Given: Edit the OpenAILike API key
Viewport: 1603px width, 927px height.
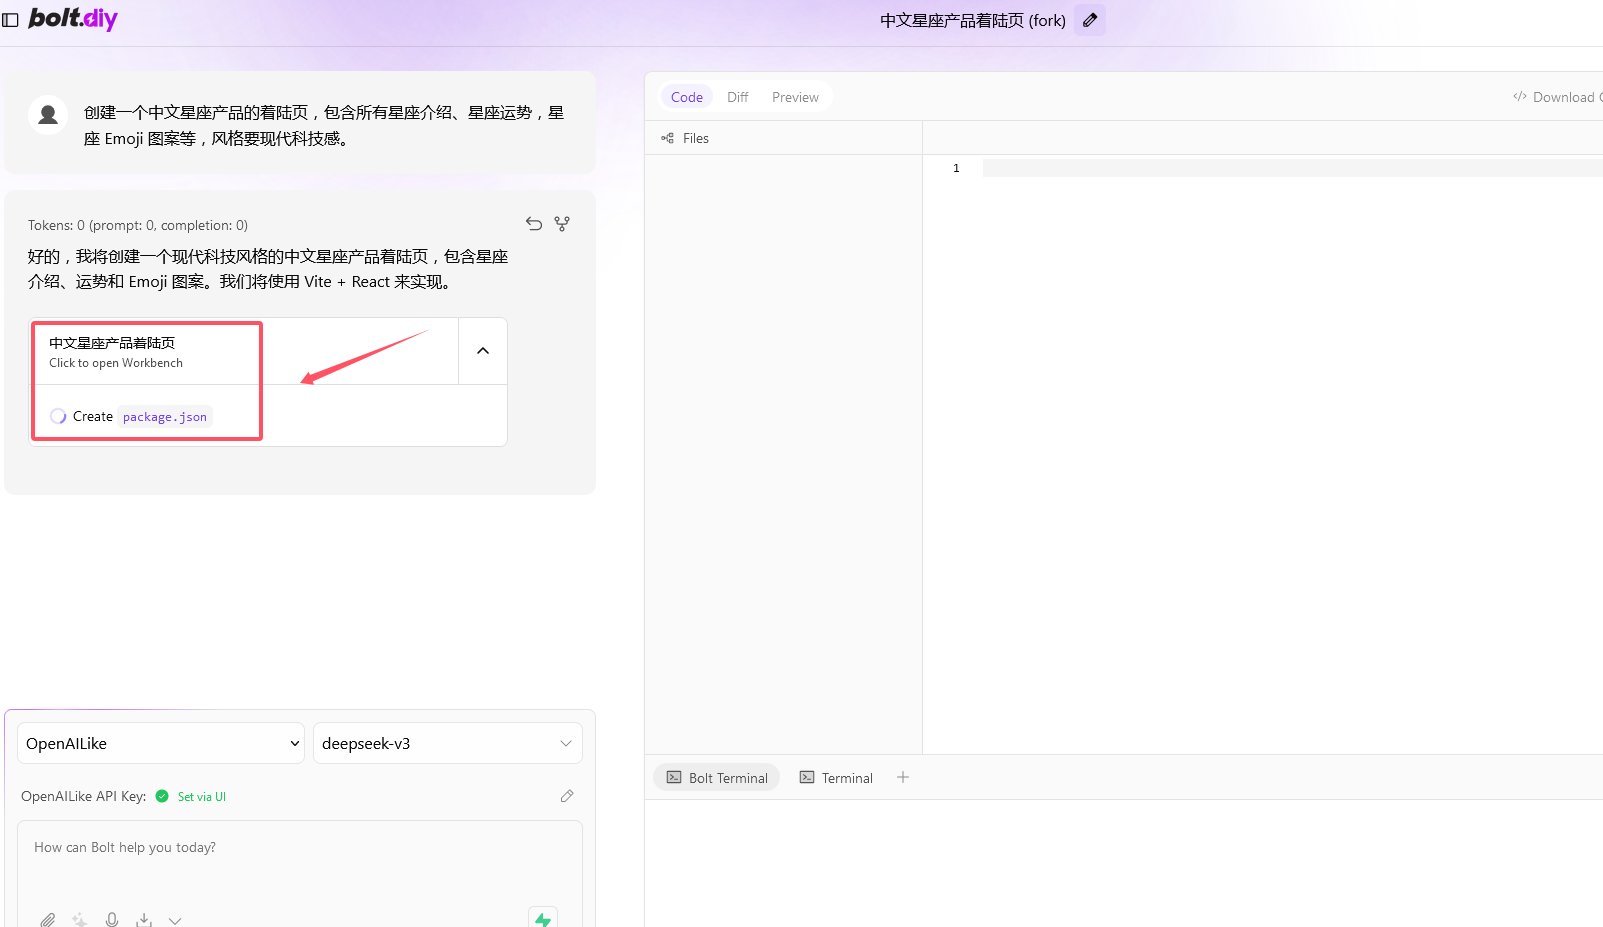Looking at the screenshot, I should 567,796.
